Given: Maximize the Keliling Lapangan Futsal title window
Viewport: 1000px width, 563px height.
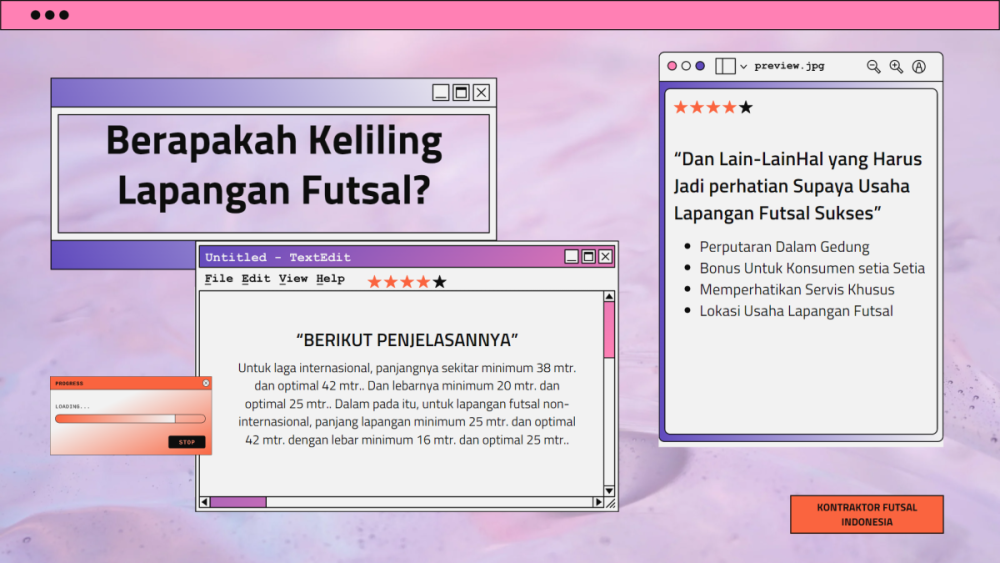Looking at the screenshot, I should click(461, 92).
